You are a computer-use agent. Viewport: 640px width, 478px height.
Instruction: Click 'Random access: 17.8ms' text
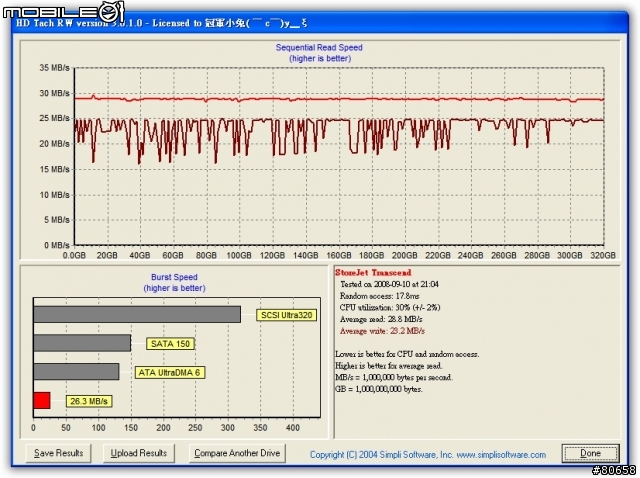pos(379,296)
